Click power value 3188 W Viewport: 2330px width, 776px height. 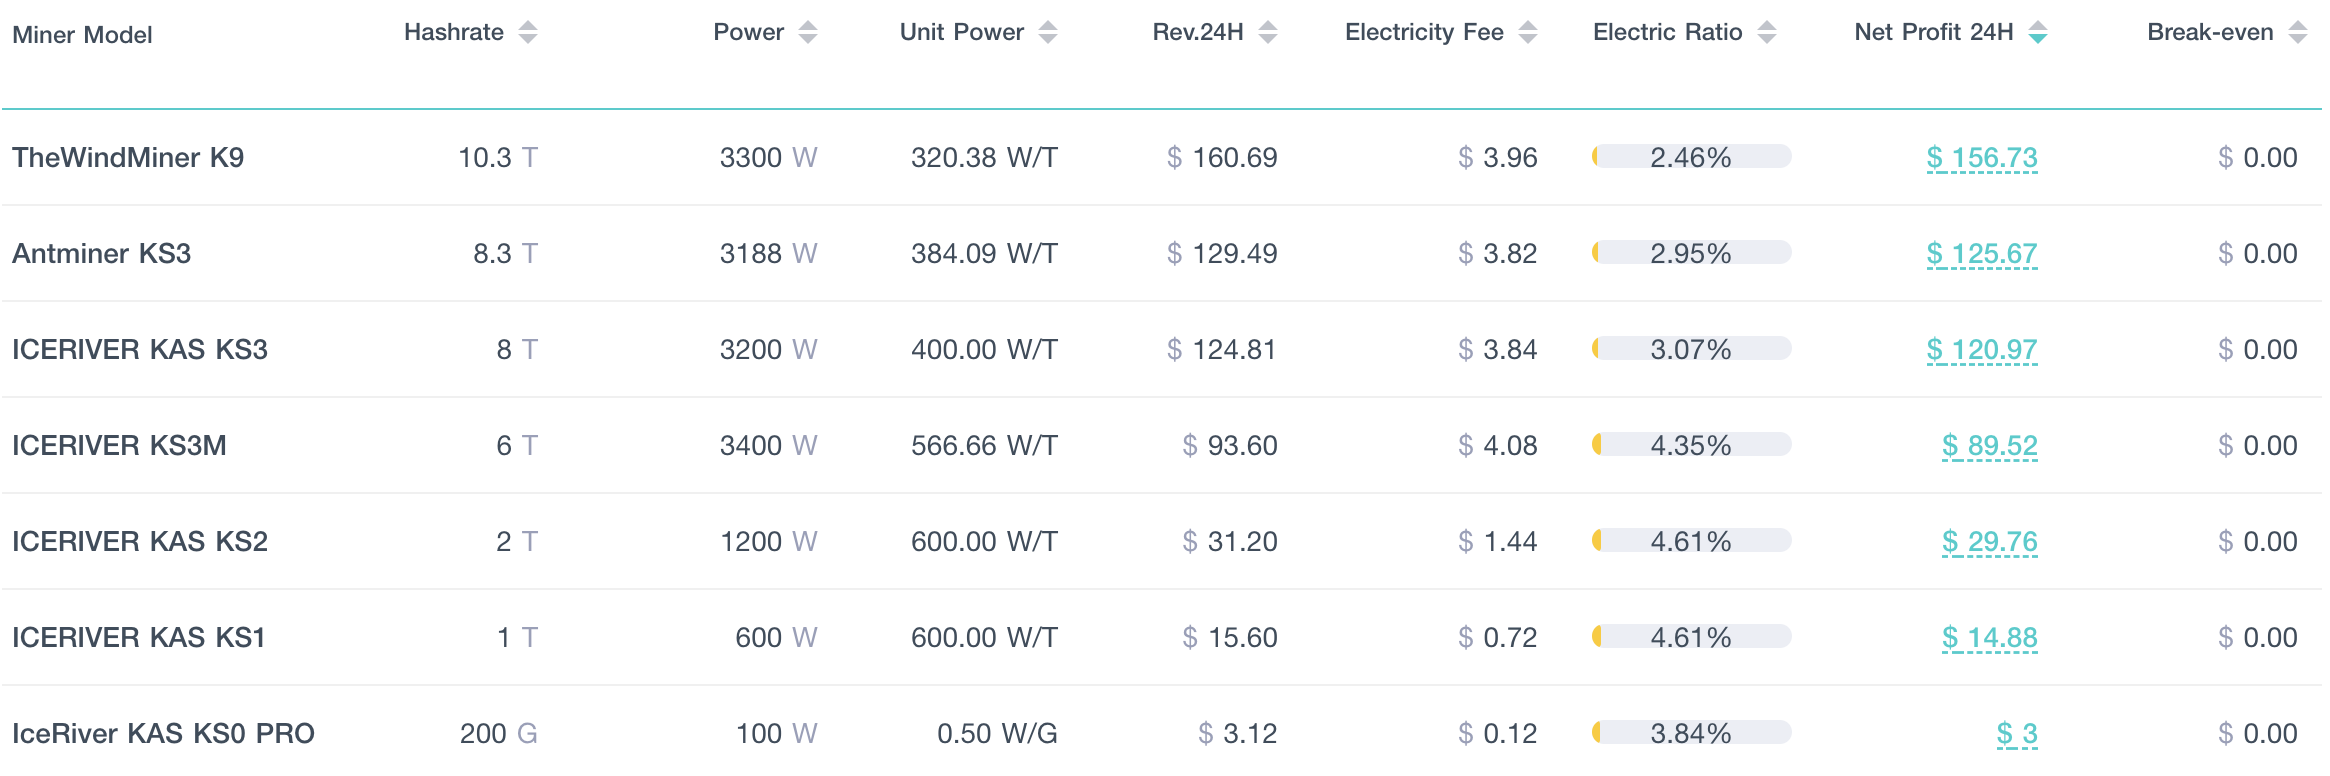(769, 254)
